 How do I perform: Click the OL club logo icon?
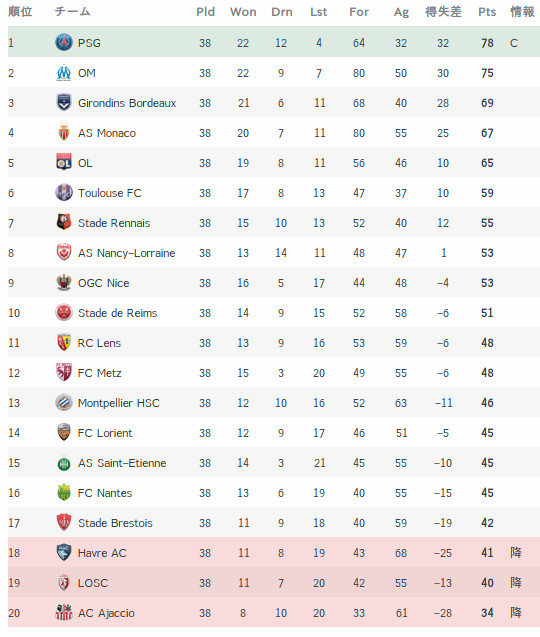(x=64, y=162)
